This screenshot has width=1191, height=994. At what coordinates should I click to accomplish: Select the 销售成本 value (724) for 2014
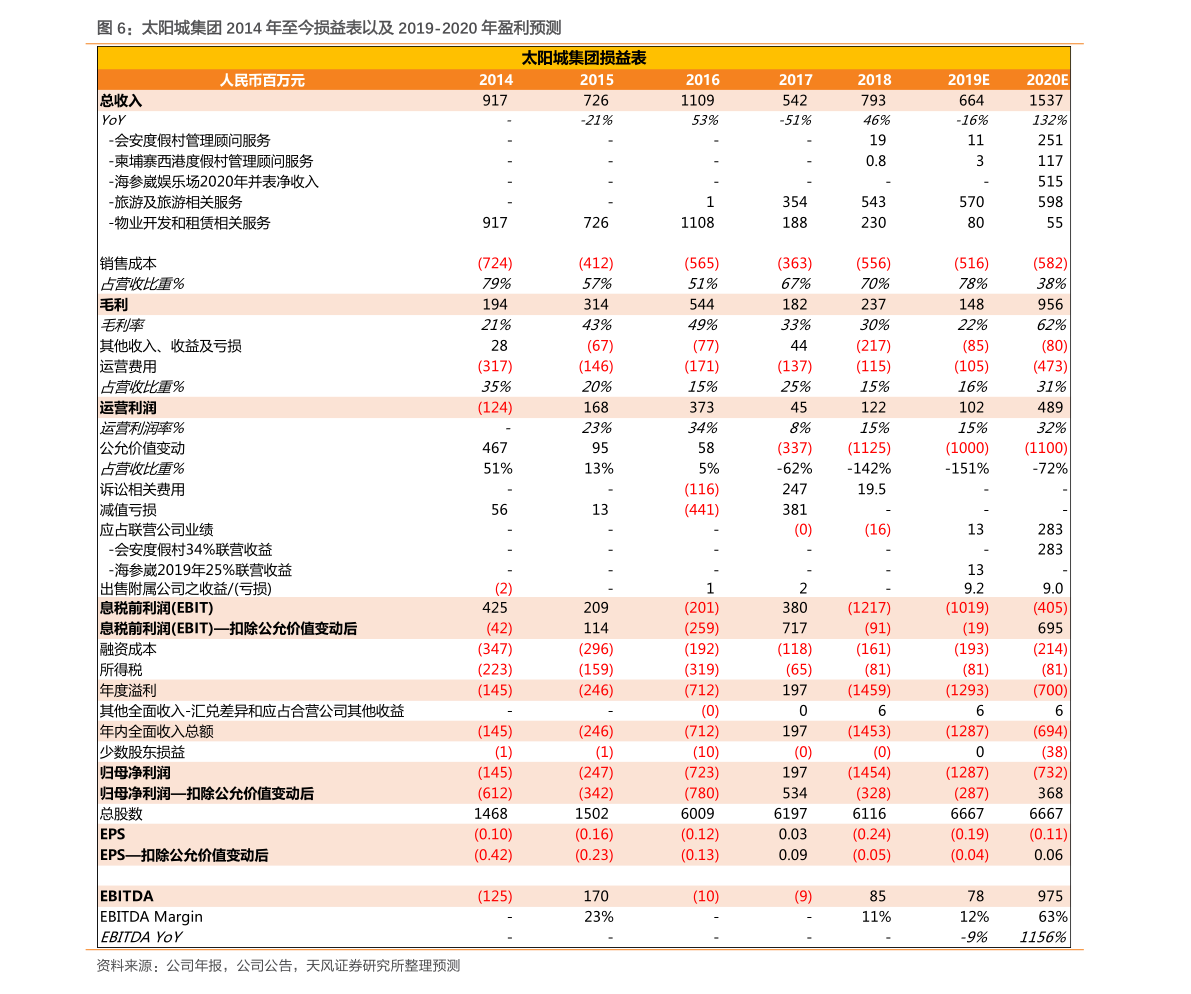pos(494,263)
